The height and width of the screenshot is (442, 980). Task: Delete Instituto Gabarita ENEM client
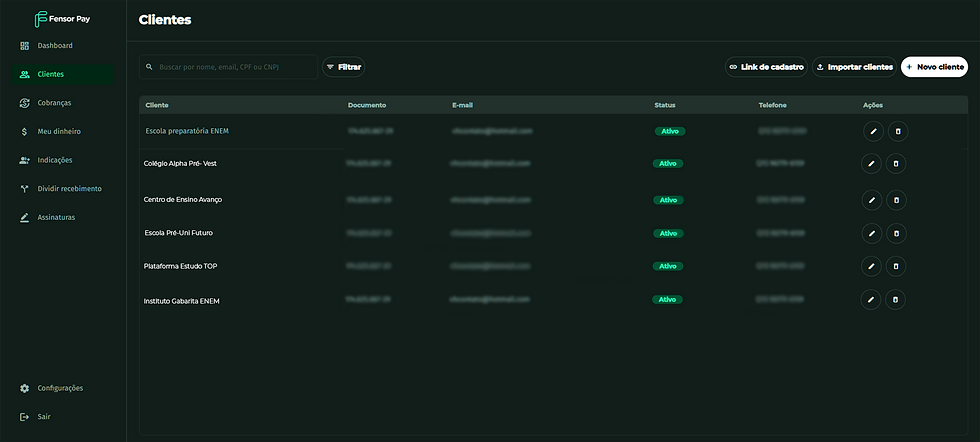896,299
